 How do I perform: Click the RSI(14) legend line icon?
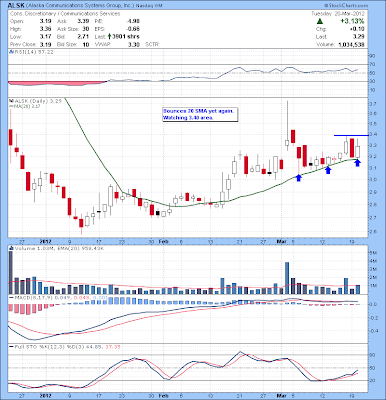coord(10,52)
